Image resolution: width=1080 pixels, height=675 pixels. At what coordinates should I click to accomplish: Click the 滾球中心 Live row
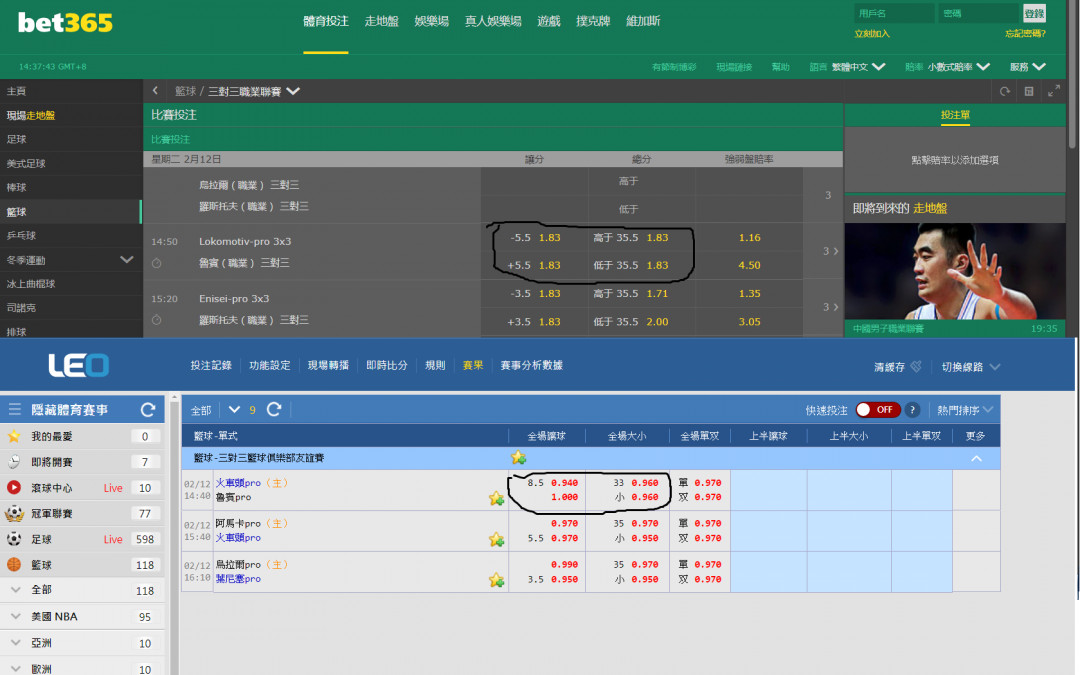coord(82,488)
